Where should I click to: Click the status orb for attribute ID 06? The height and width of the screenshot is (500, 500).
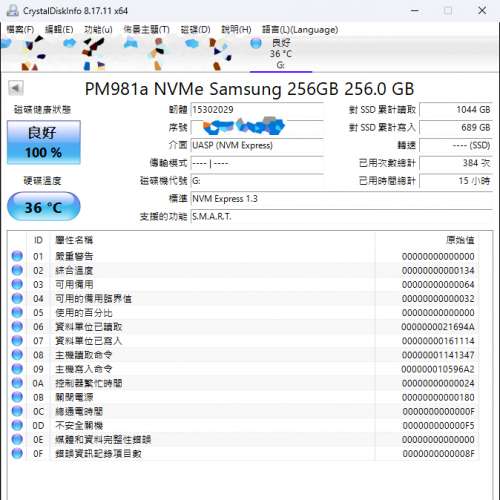tap(17, 326)
